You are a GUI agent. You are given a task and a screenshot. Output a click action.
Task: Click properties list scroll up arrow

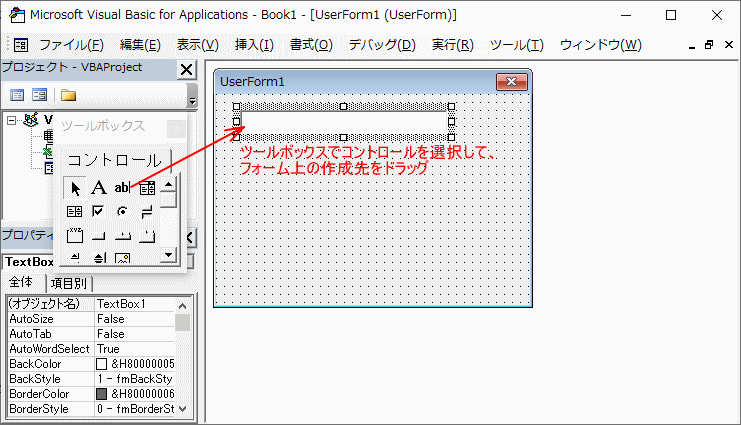click(183, 305)
